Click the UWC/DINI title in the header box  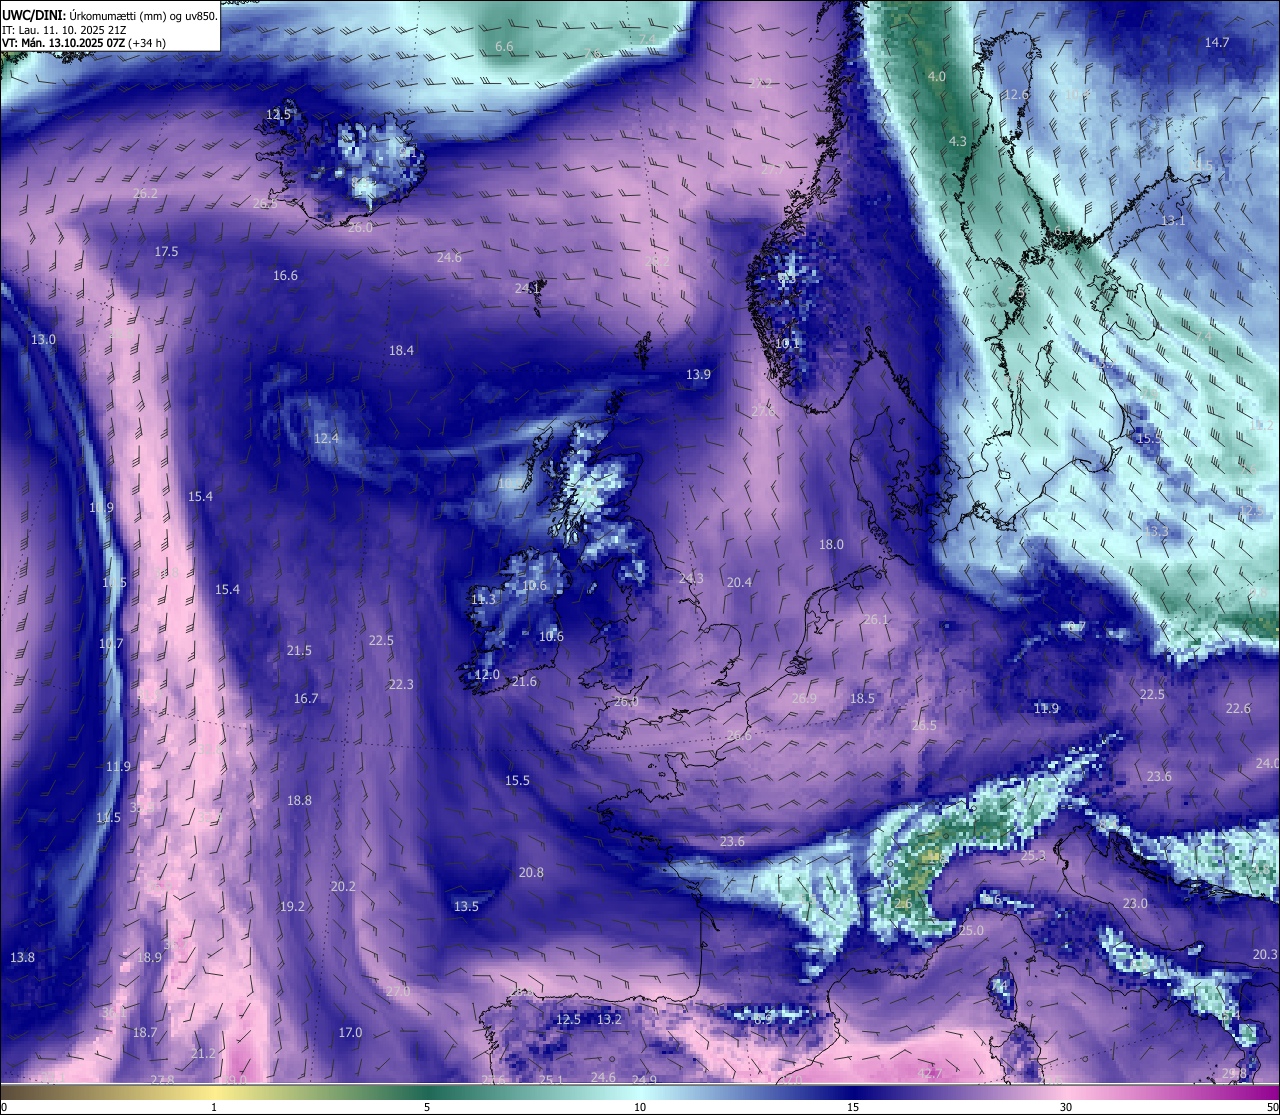33,16
